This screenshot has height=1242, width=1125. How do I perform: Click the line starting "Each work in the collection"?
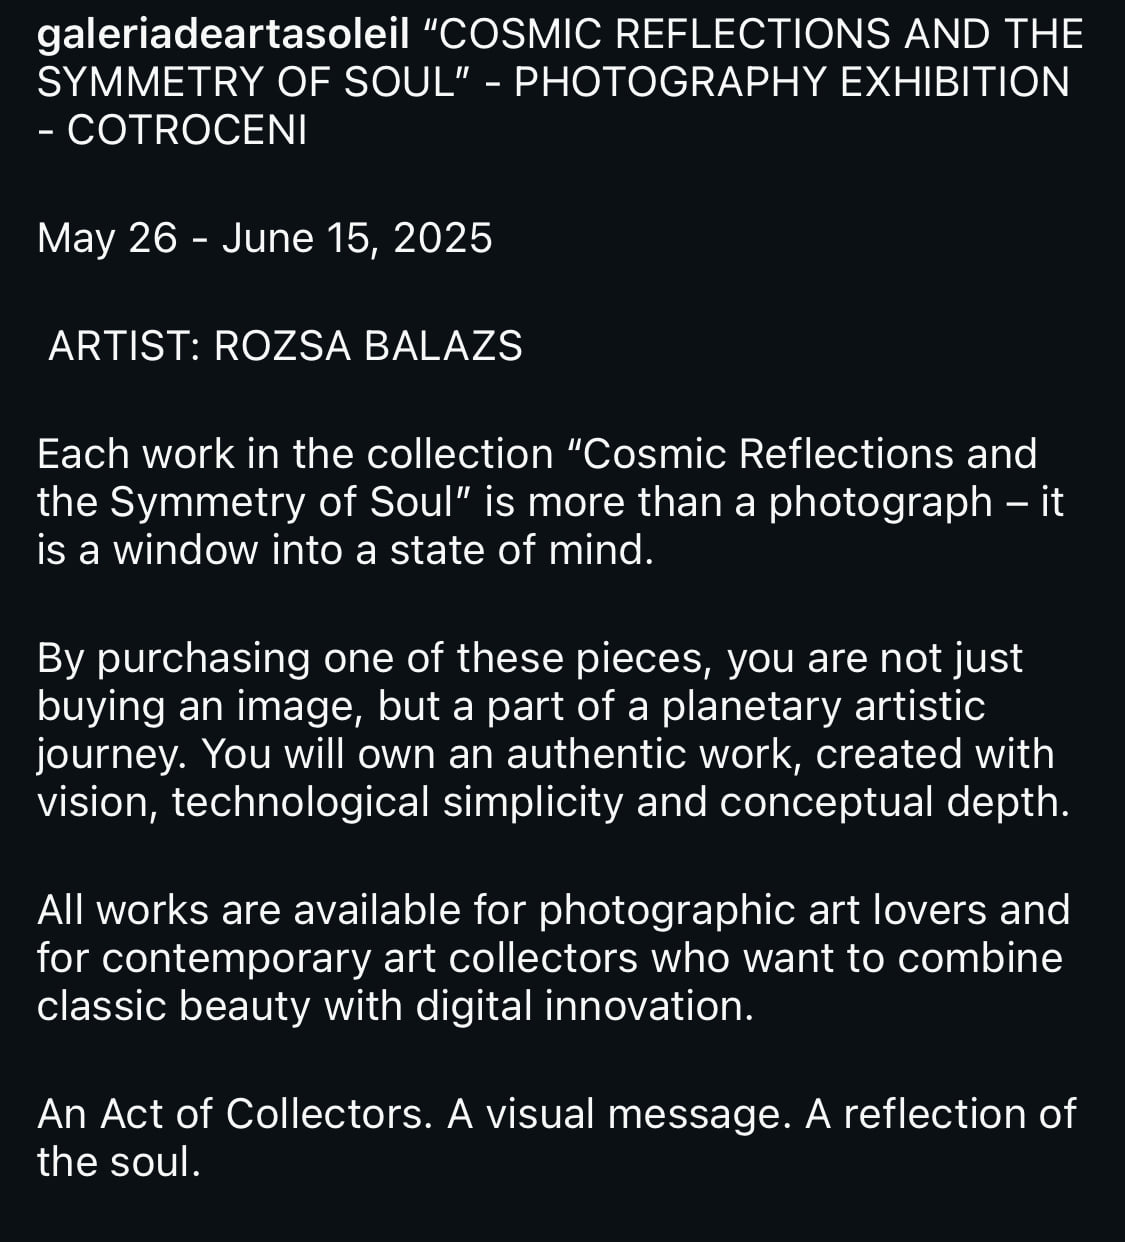tap(295, 455)
